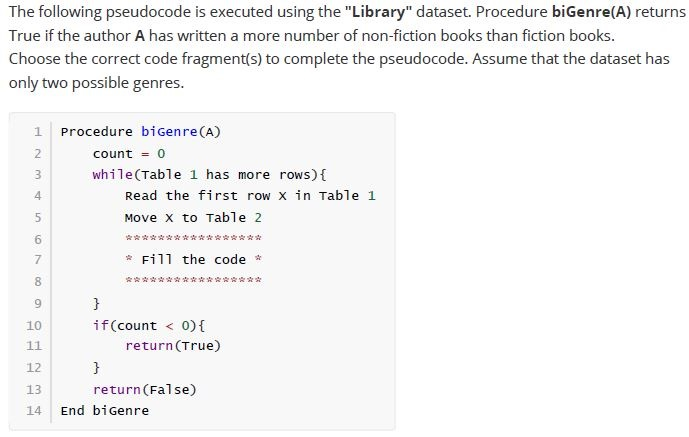Click the closing brace on line 12
689x437 pixels.
click(97, 367)
